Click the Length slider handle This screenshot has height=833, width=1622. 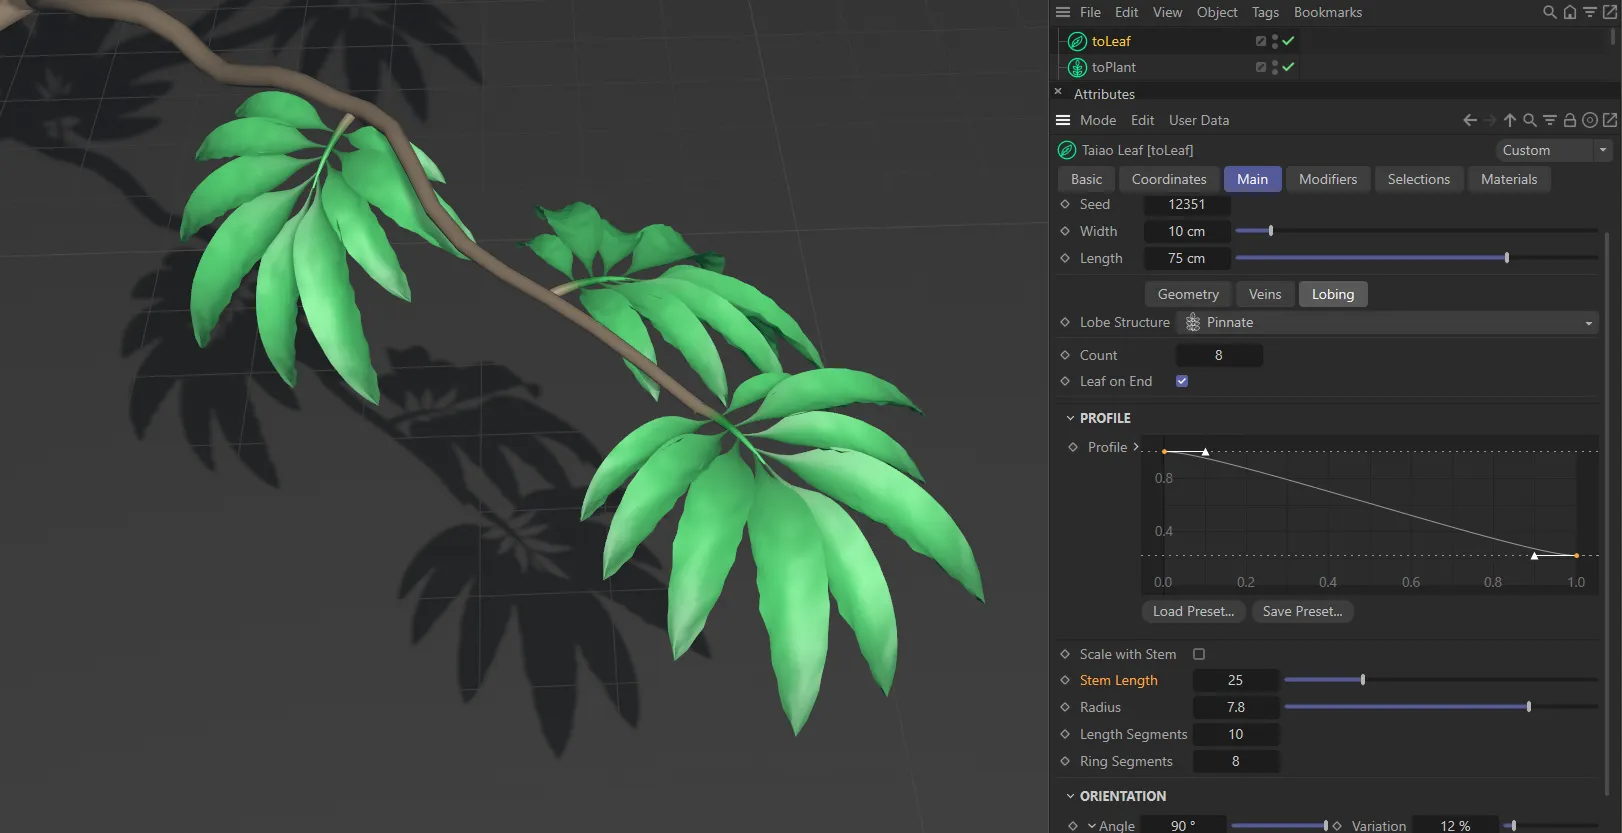pyautogui.click(x=1507, y=258)
